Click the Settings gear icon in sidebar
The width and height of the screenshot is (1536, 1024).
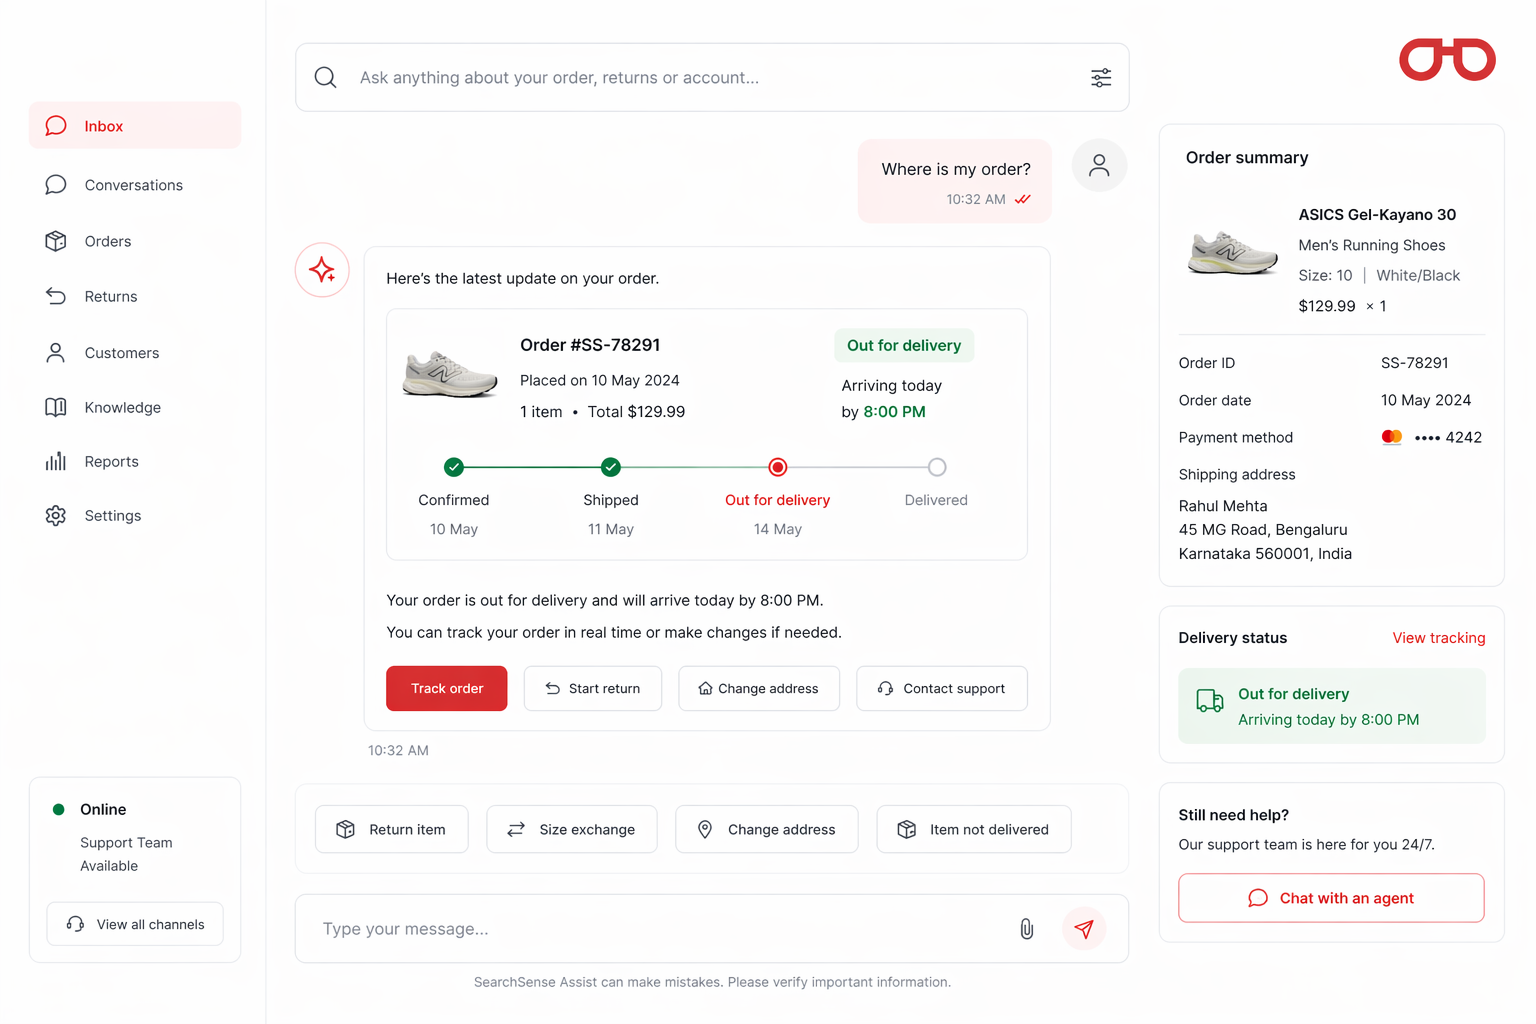[x=56, y=515]
